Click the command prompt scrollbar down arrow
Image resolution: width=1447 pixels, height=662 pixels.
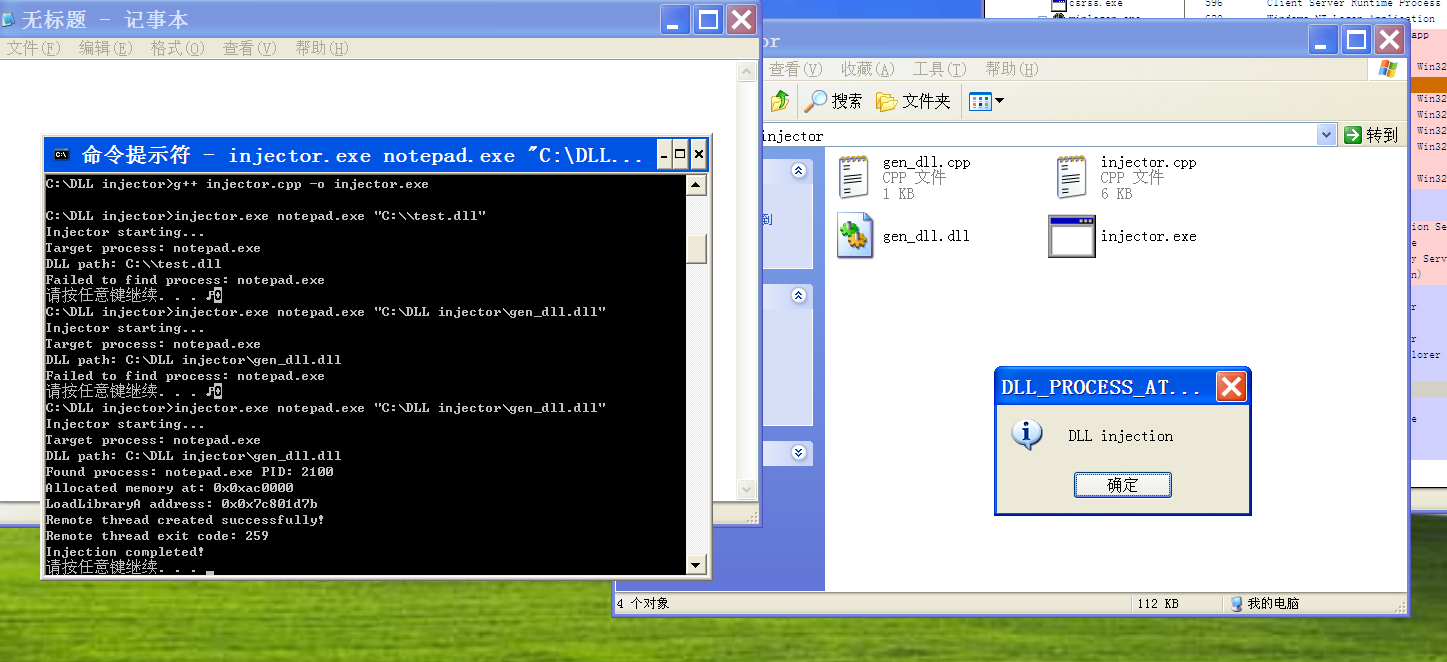pyautogui.click(x=697, y=566)
